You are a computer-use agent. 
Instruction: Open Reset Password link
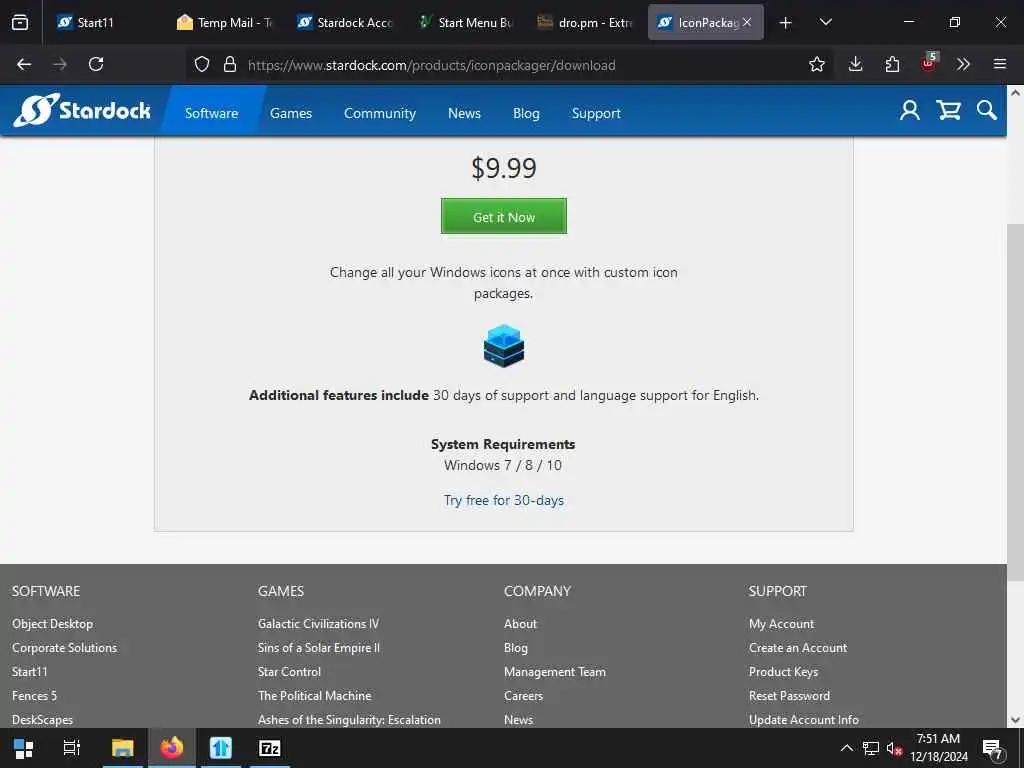(789, 696)
